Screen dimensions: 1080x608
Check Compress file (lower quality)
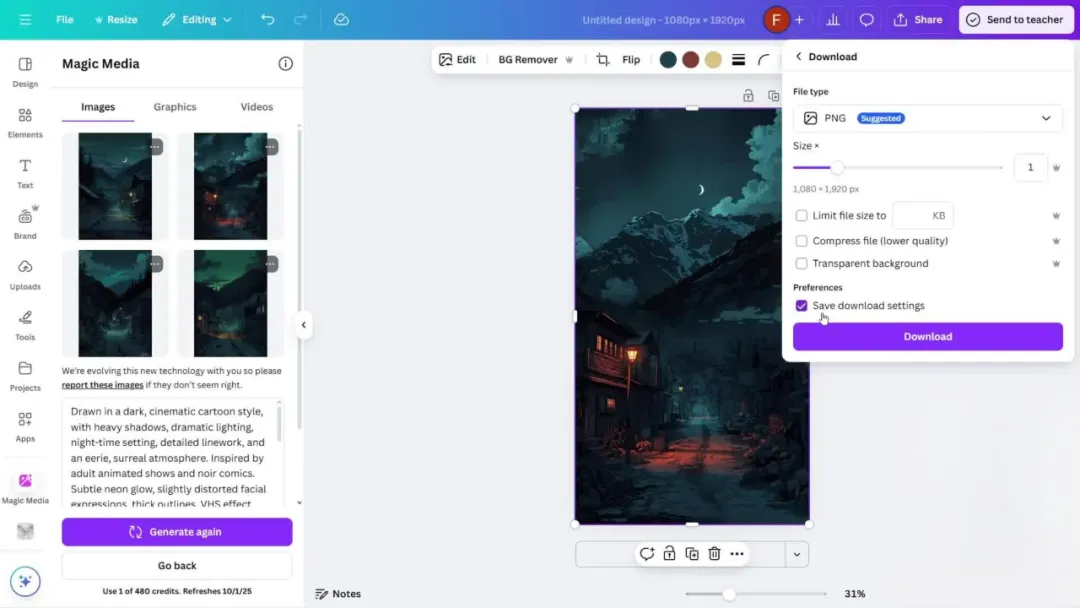[801, 241]
